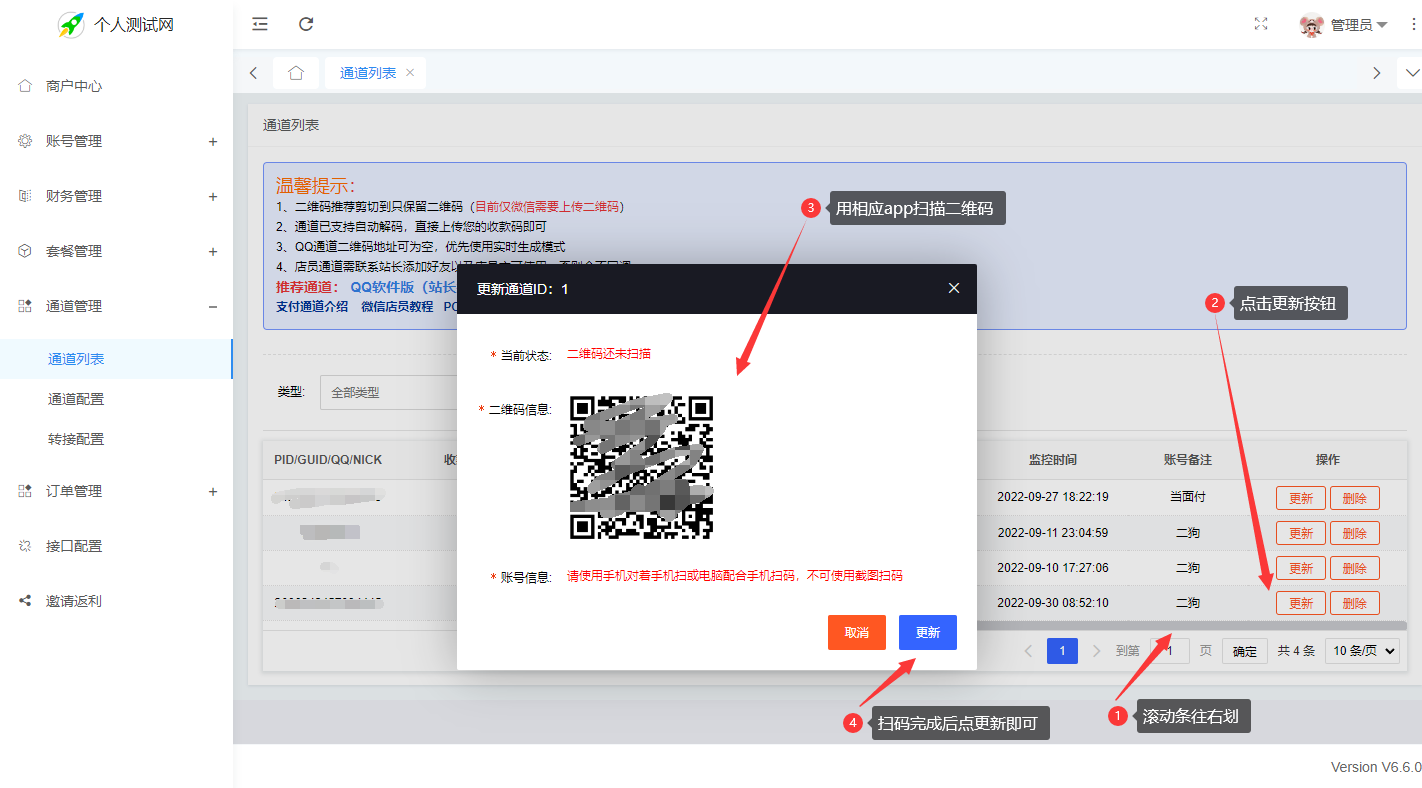The image size is (1422, 788).
Task: Go to the home tab icon
Action: click(x=296, y=73)
